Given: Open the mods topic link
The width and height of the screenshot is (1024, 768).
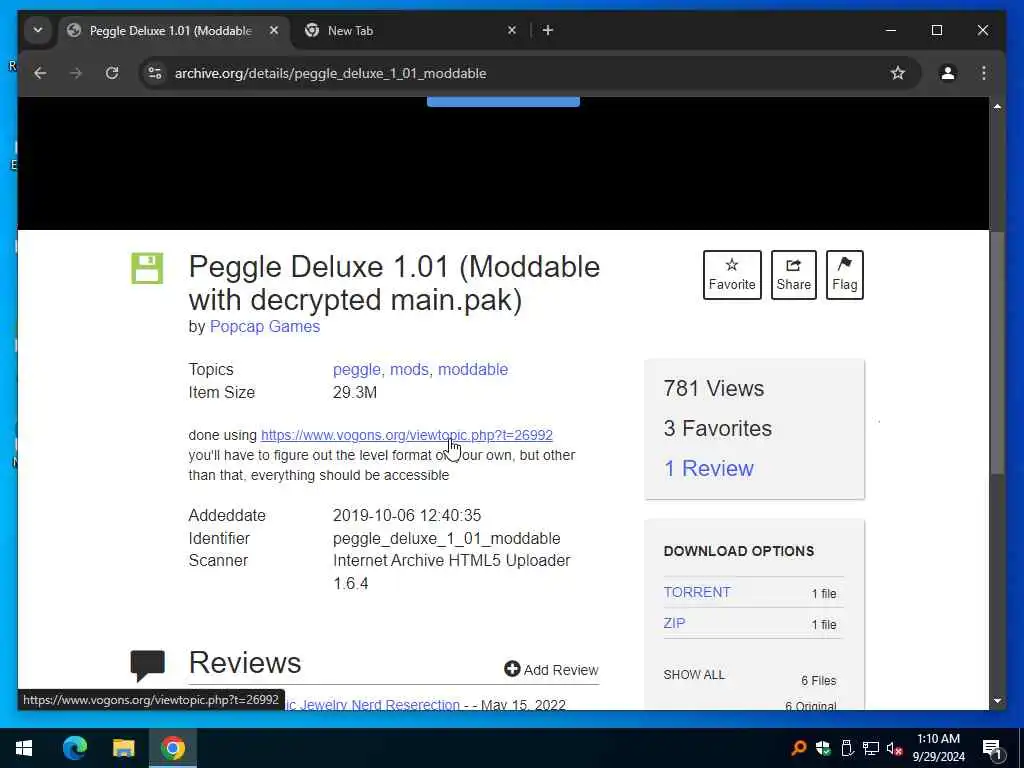Looking at the screenshot, I should [x=409, y=370].
